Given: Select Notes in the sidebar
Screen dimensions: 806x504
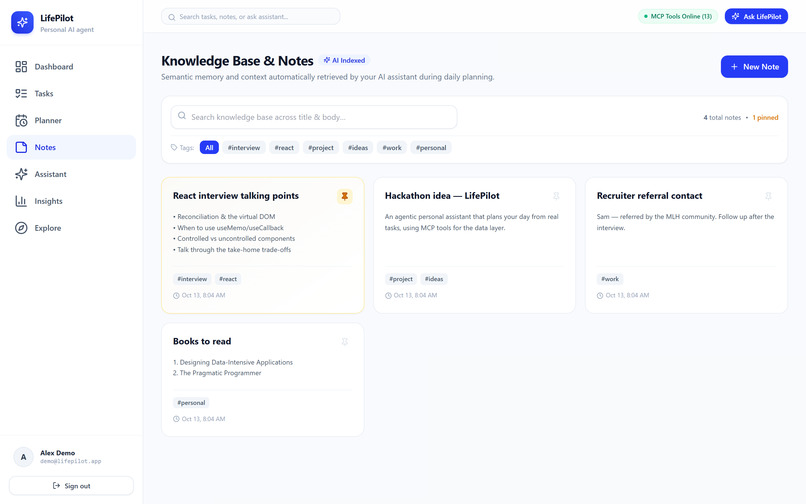Looking at the screenshot, I should click(71, 147).
